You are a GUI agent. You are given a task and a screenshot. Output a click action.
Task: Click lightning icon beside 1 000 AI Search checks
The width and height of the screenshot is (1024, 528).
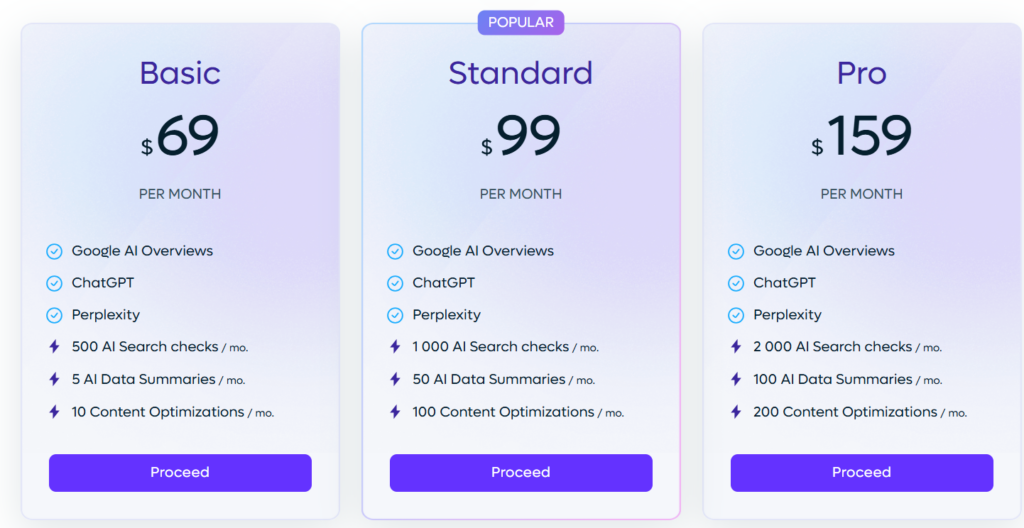tap(395, 347)
